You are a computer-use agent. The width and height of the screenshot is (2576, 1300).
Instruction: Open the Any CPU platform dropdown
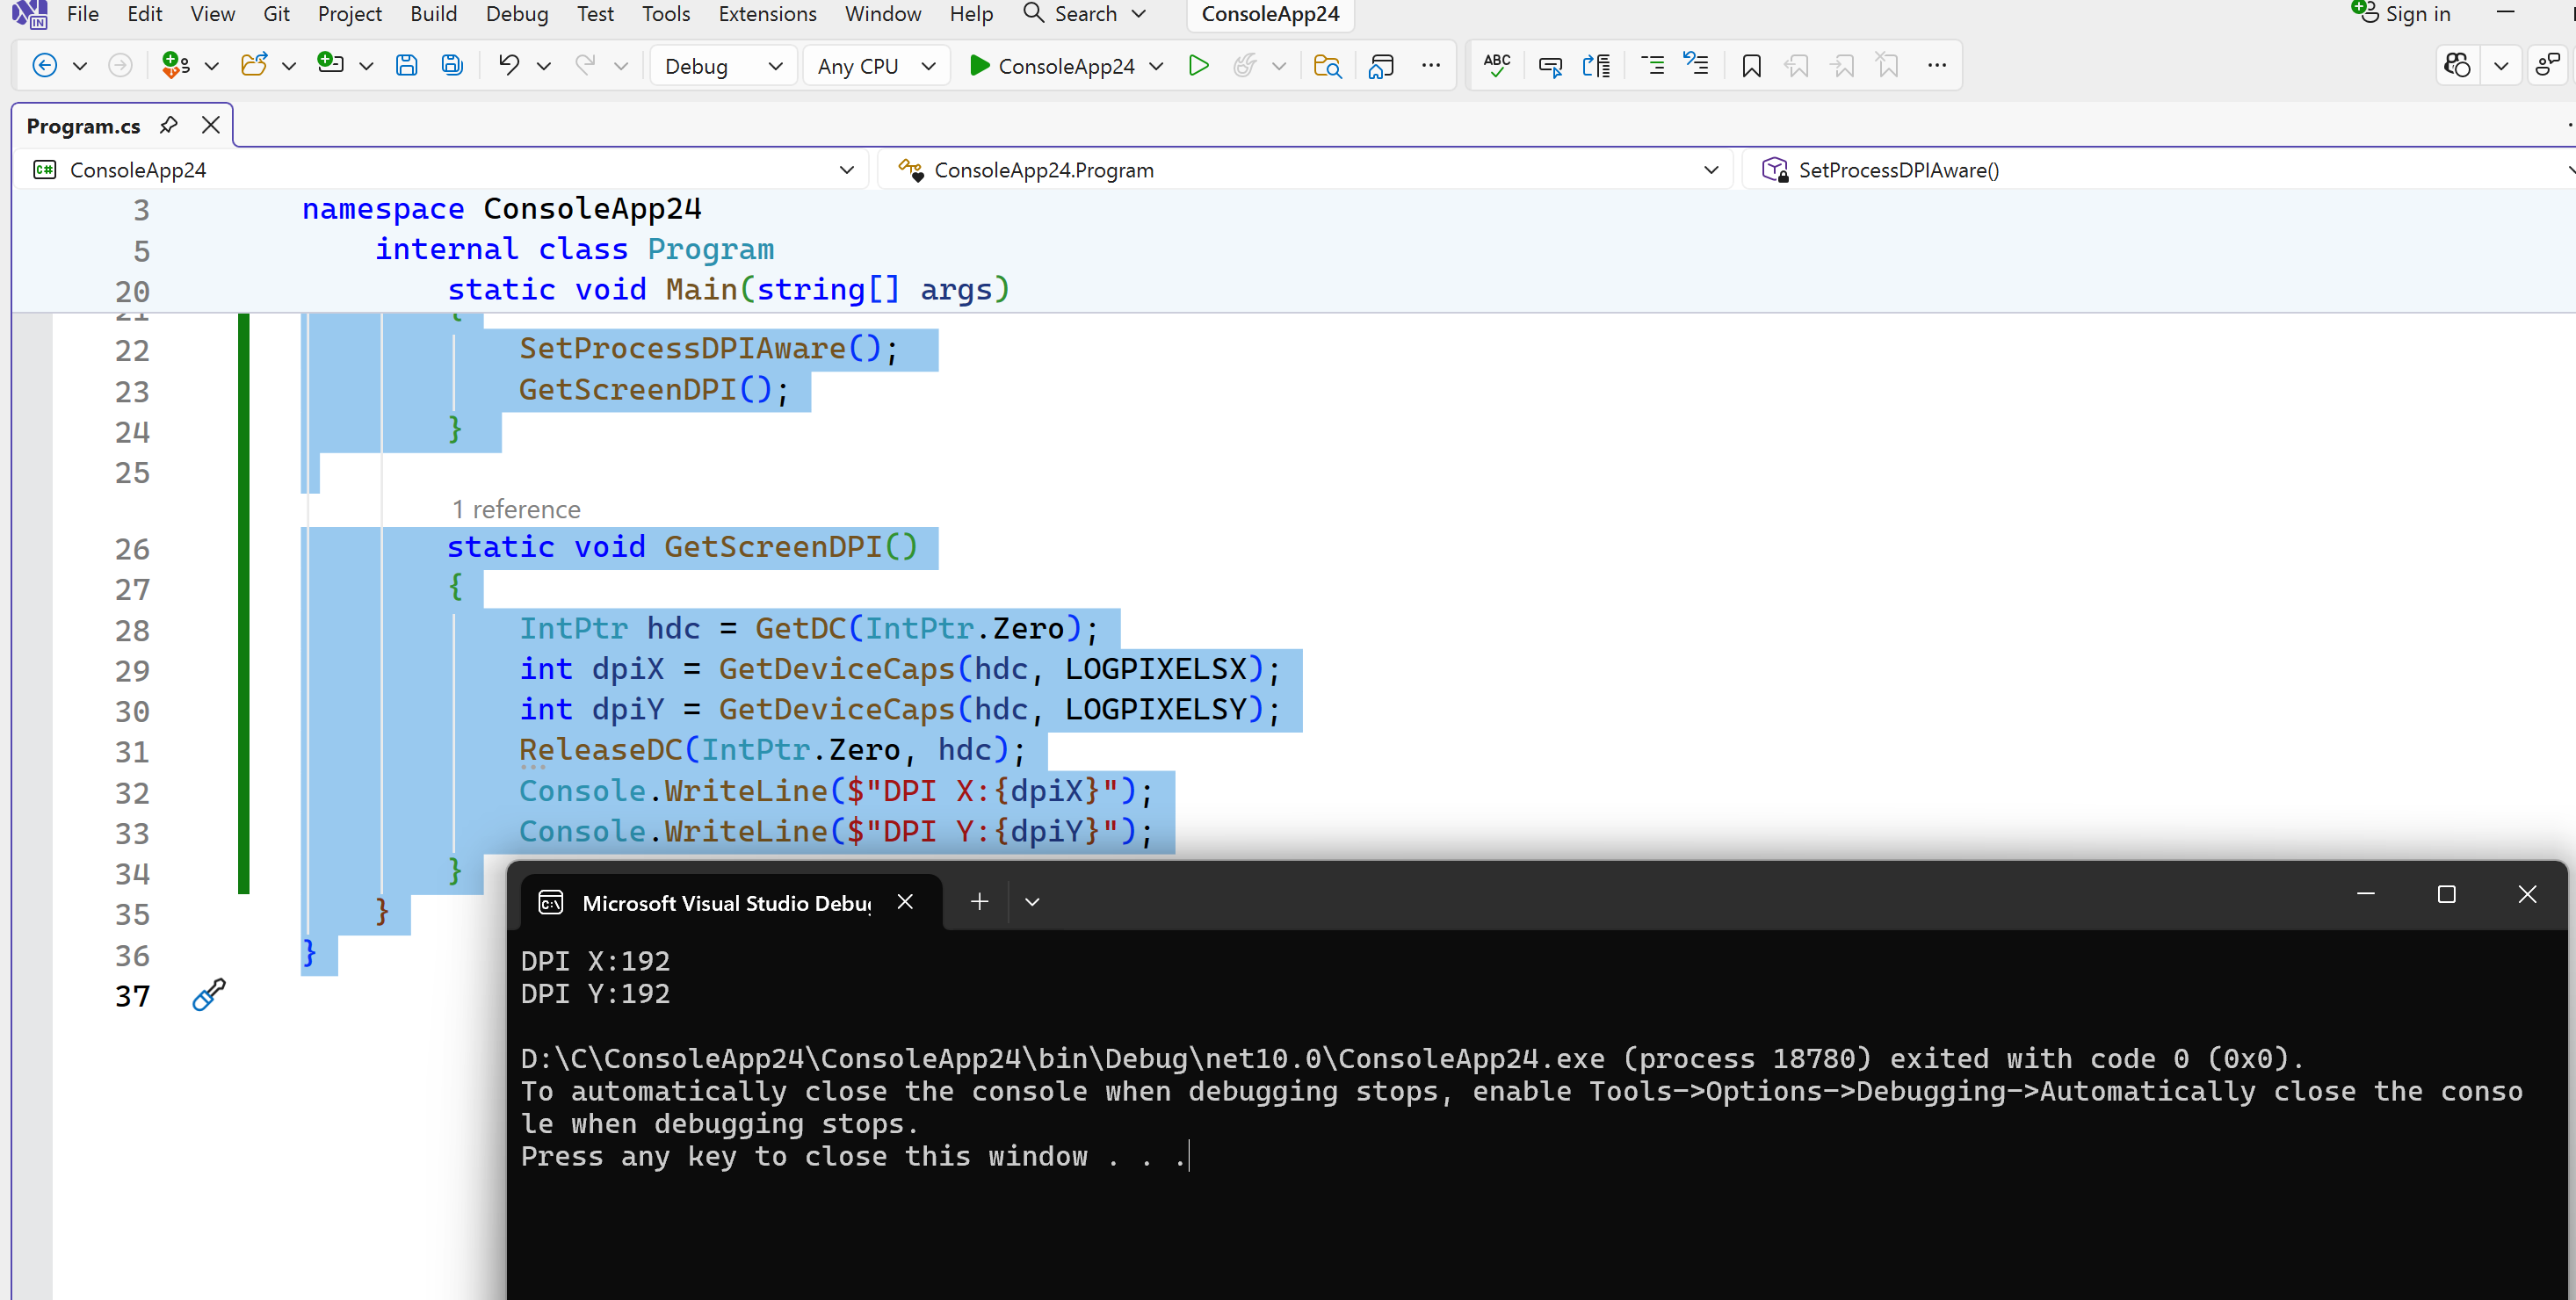pos(876,66)
